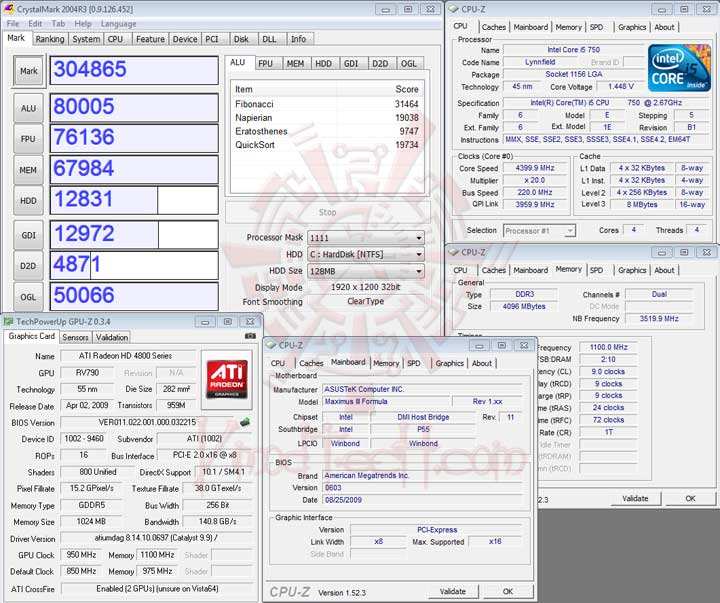720x603 pixels.
Task: Open the Language menu in CrystalMark
Action: click(118, 24)
